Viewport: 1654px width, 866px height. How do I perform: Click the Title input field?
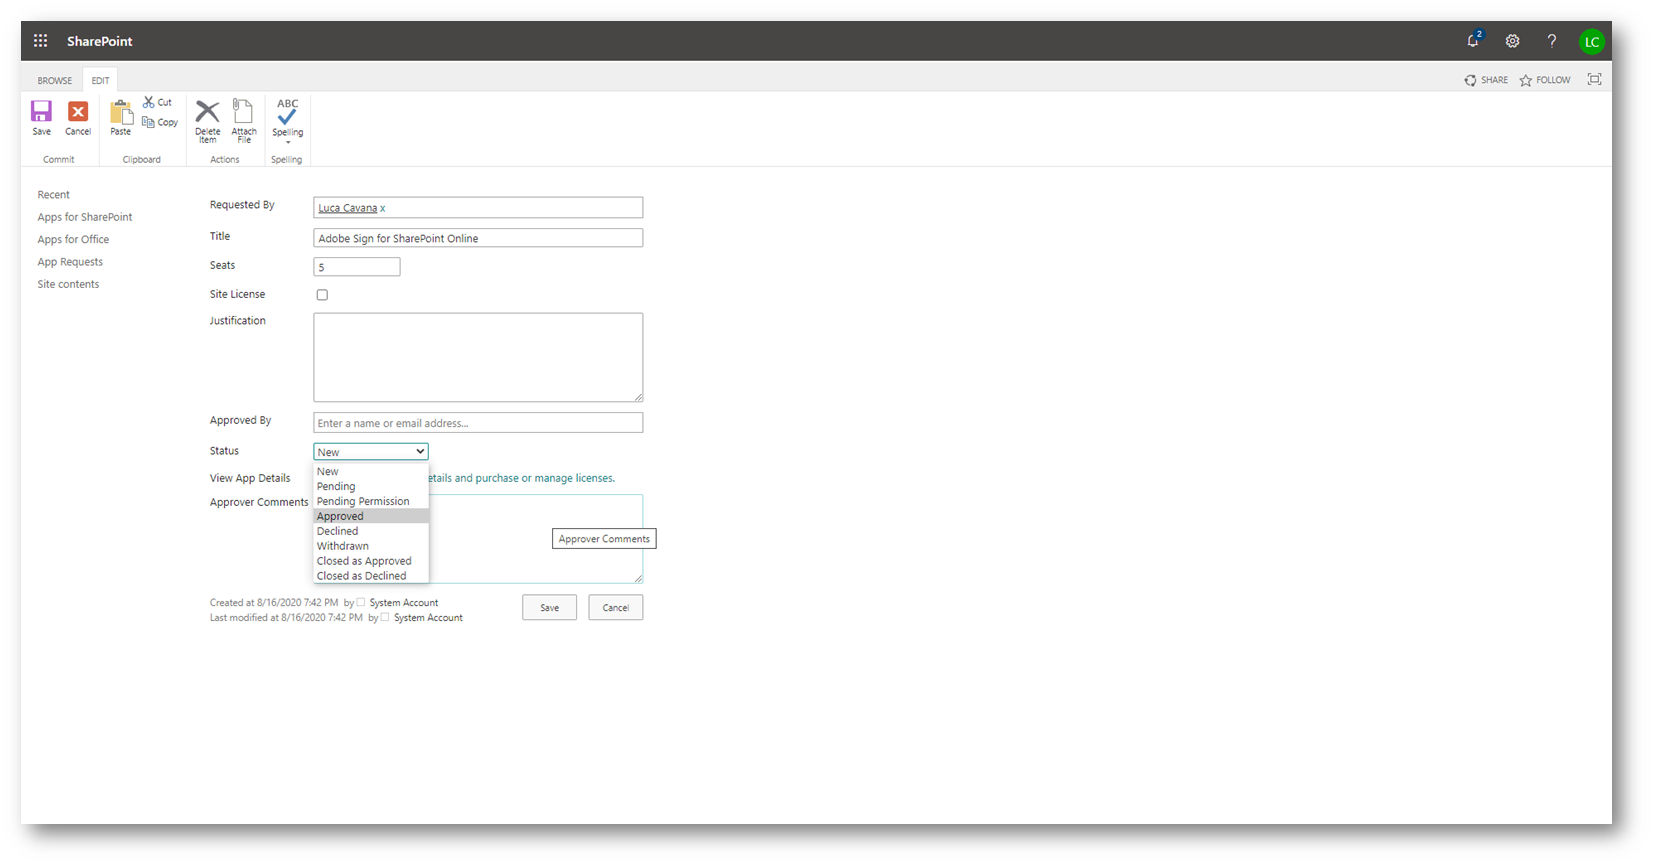(478, 238)
